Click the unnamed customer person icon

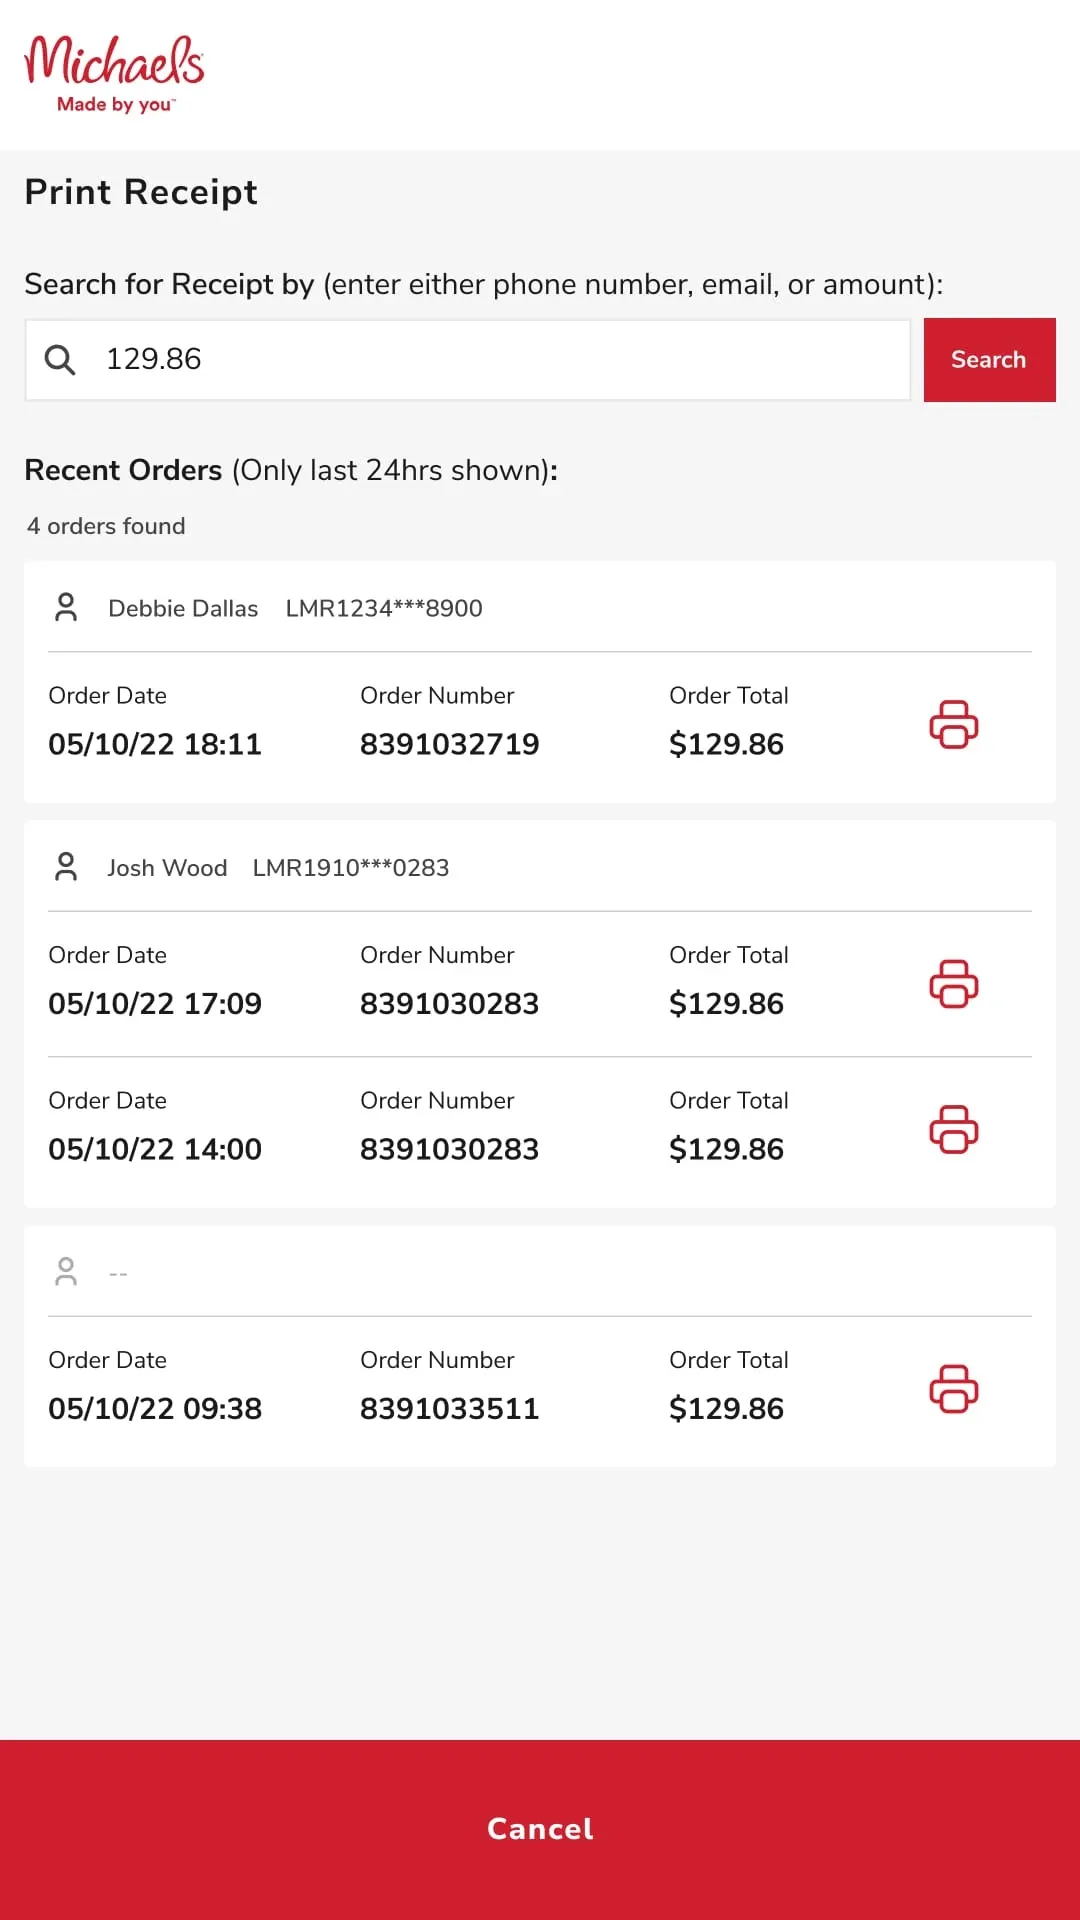pyautogui.click(x=66, y=1272)
